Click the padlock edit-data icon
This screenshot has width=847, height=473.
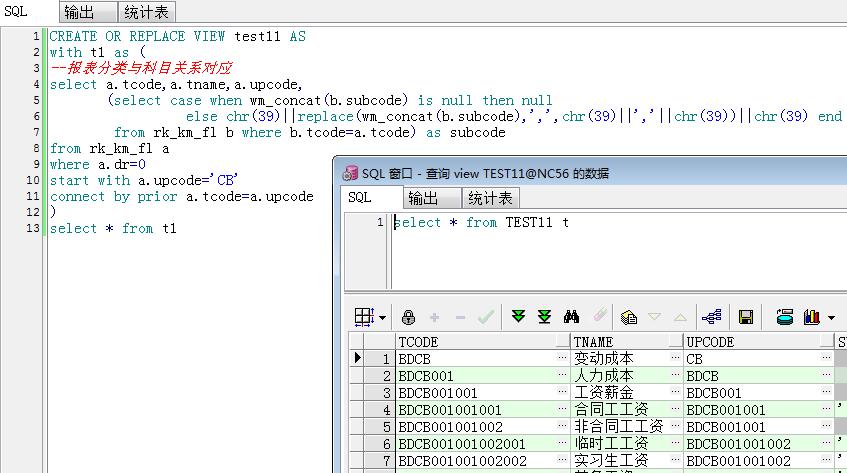pyautogui.click(x=408, y=317)
